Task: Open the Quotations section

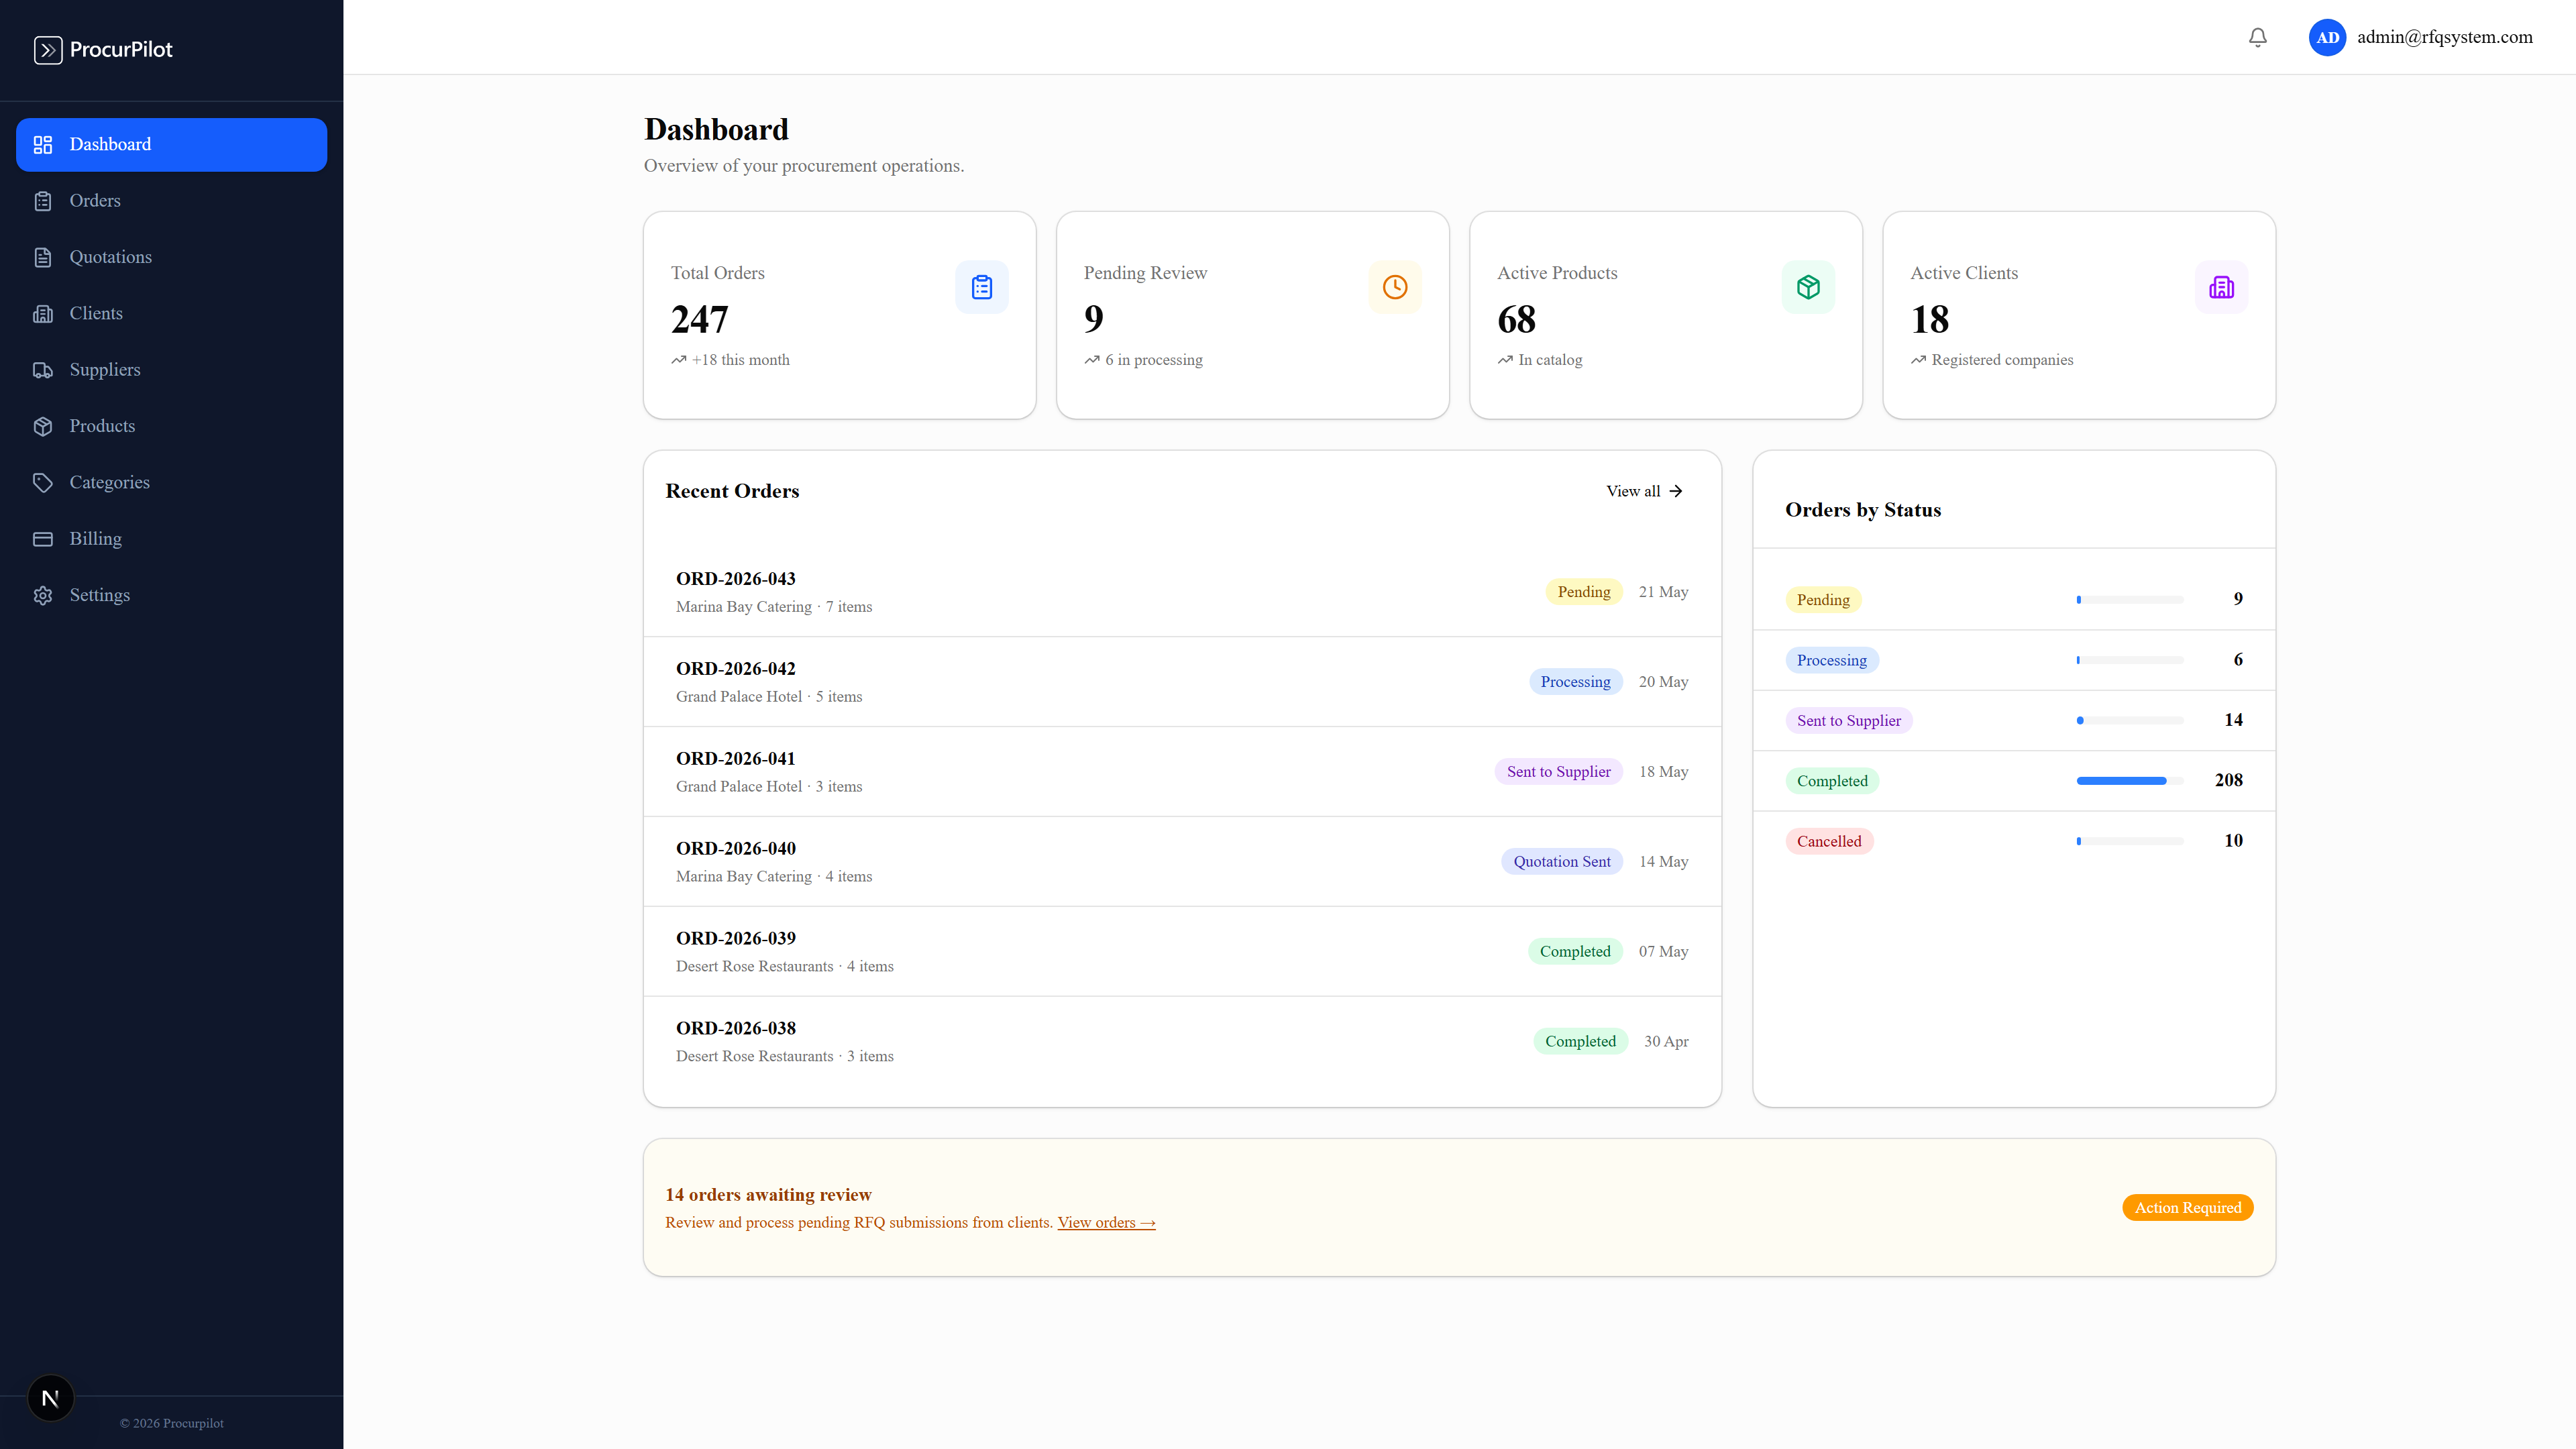Action: (x=171, y=257)
